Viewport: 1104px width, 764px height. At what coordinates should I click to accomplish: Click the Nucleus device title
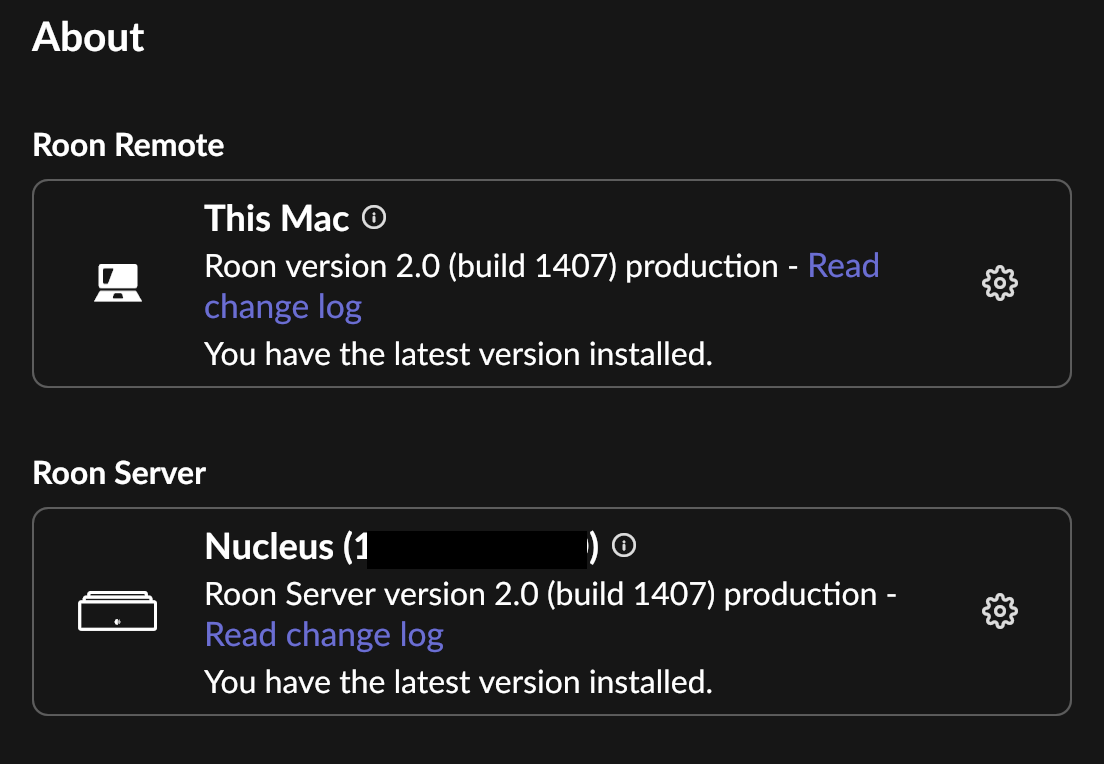click(x=269, y=546)
